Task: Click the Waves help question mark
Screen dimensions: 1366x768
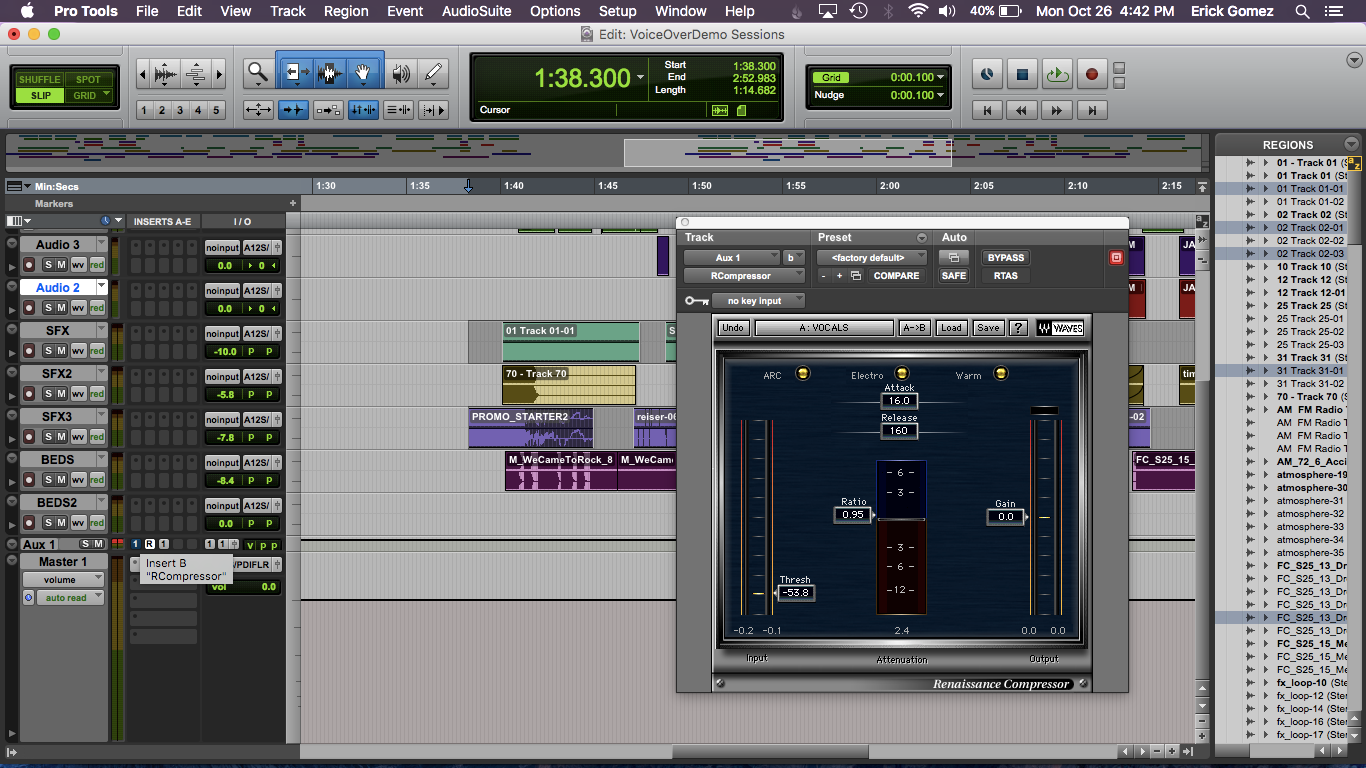Action: point(1018,327)
